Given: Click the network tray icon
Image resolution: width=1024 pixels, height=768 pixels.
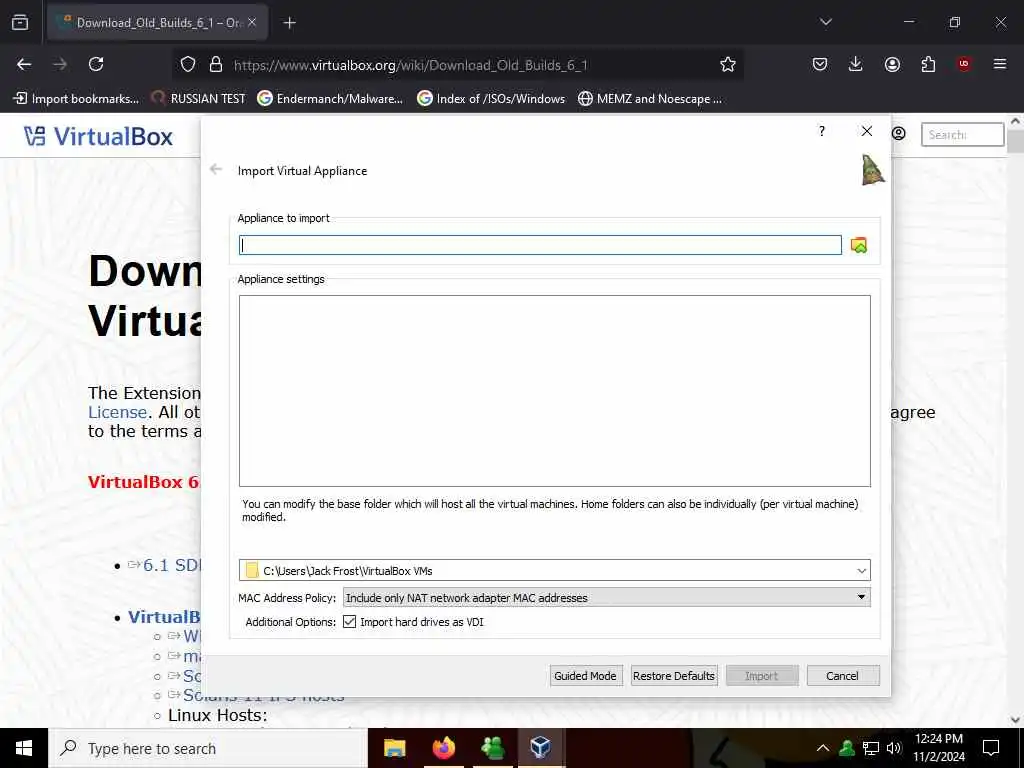Looking at the screenshot, I should 871,748.
